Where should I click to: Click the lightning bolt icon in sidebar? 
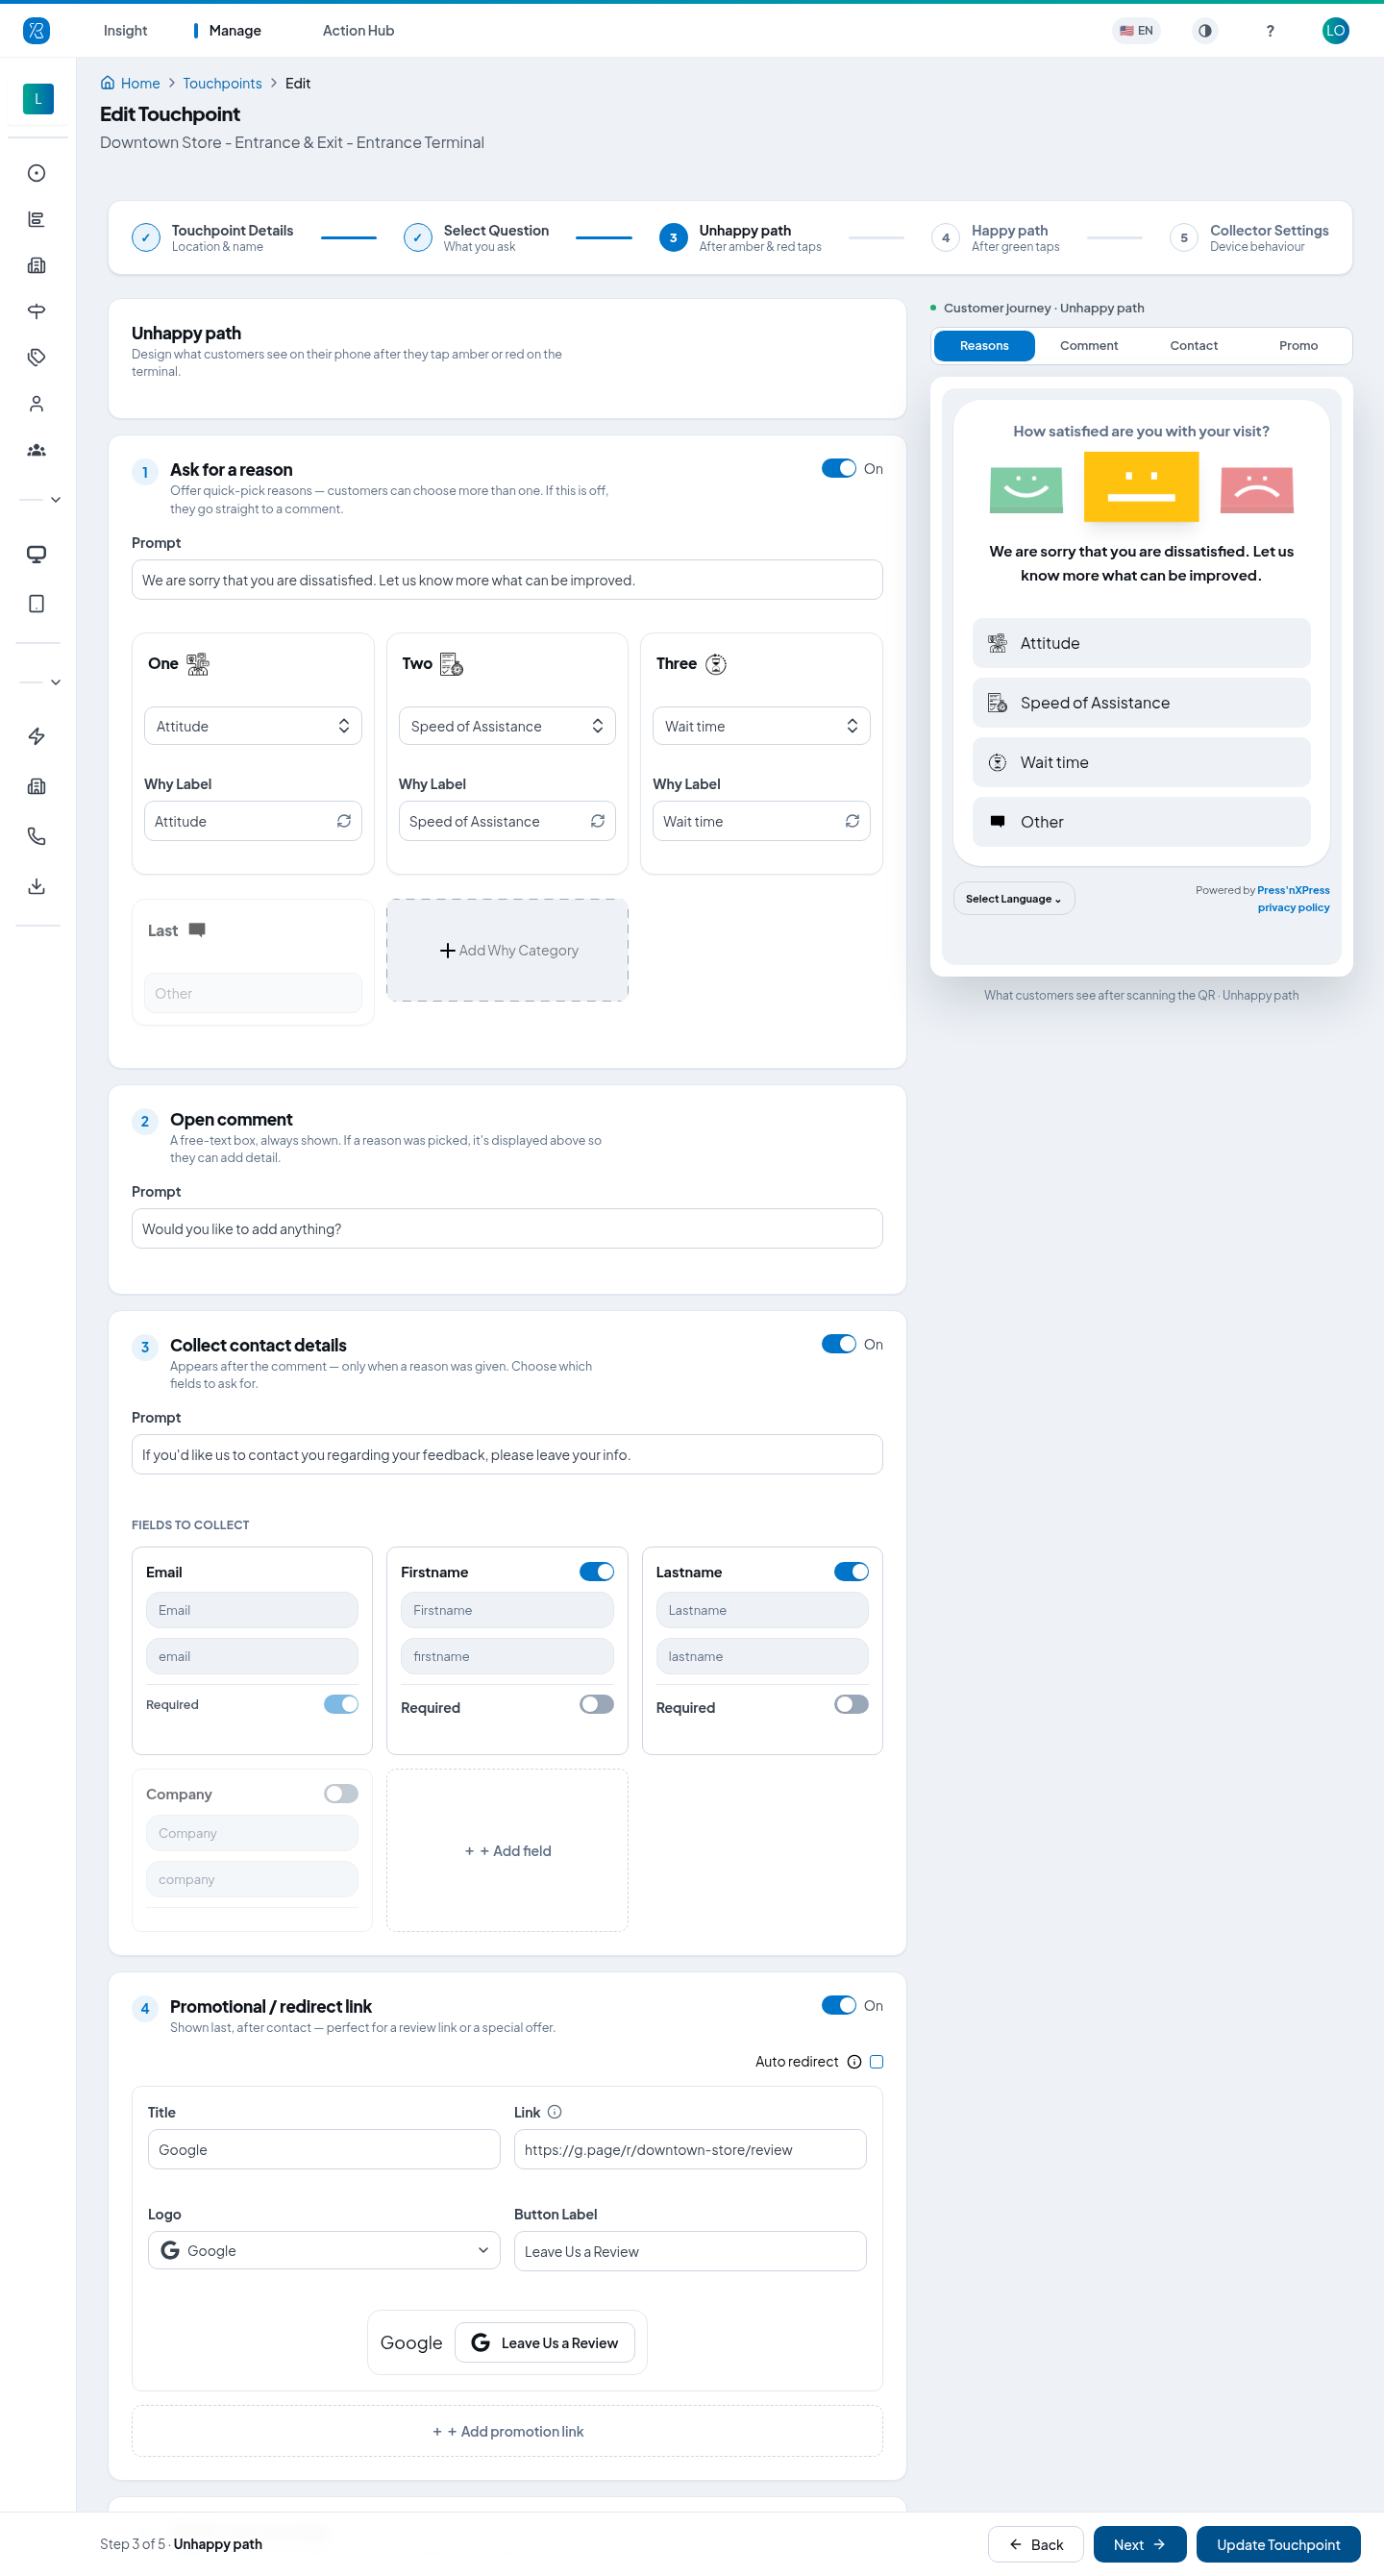click(37, 736)
